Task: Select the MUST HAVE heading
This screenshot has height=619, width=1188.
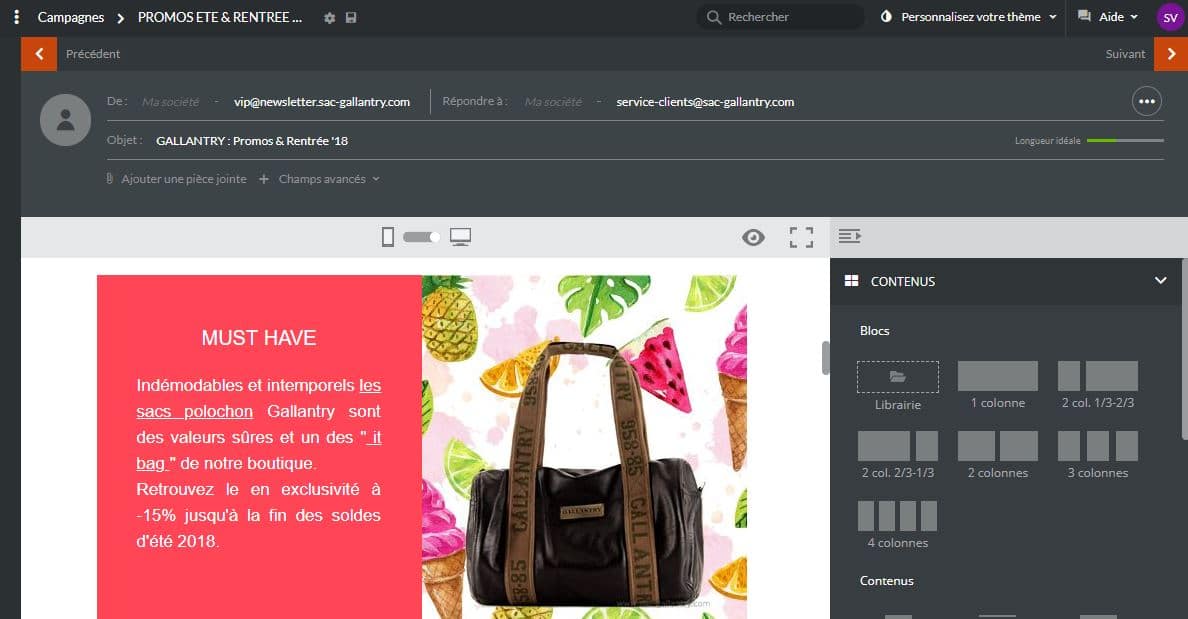Action: coord(259,338)
